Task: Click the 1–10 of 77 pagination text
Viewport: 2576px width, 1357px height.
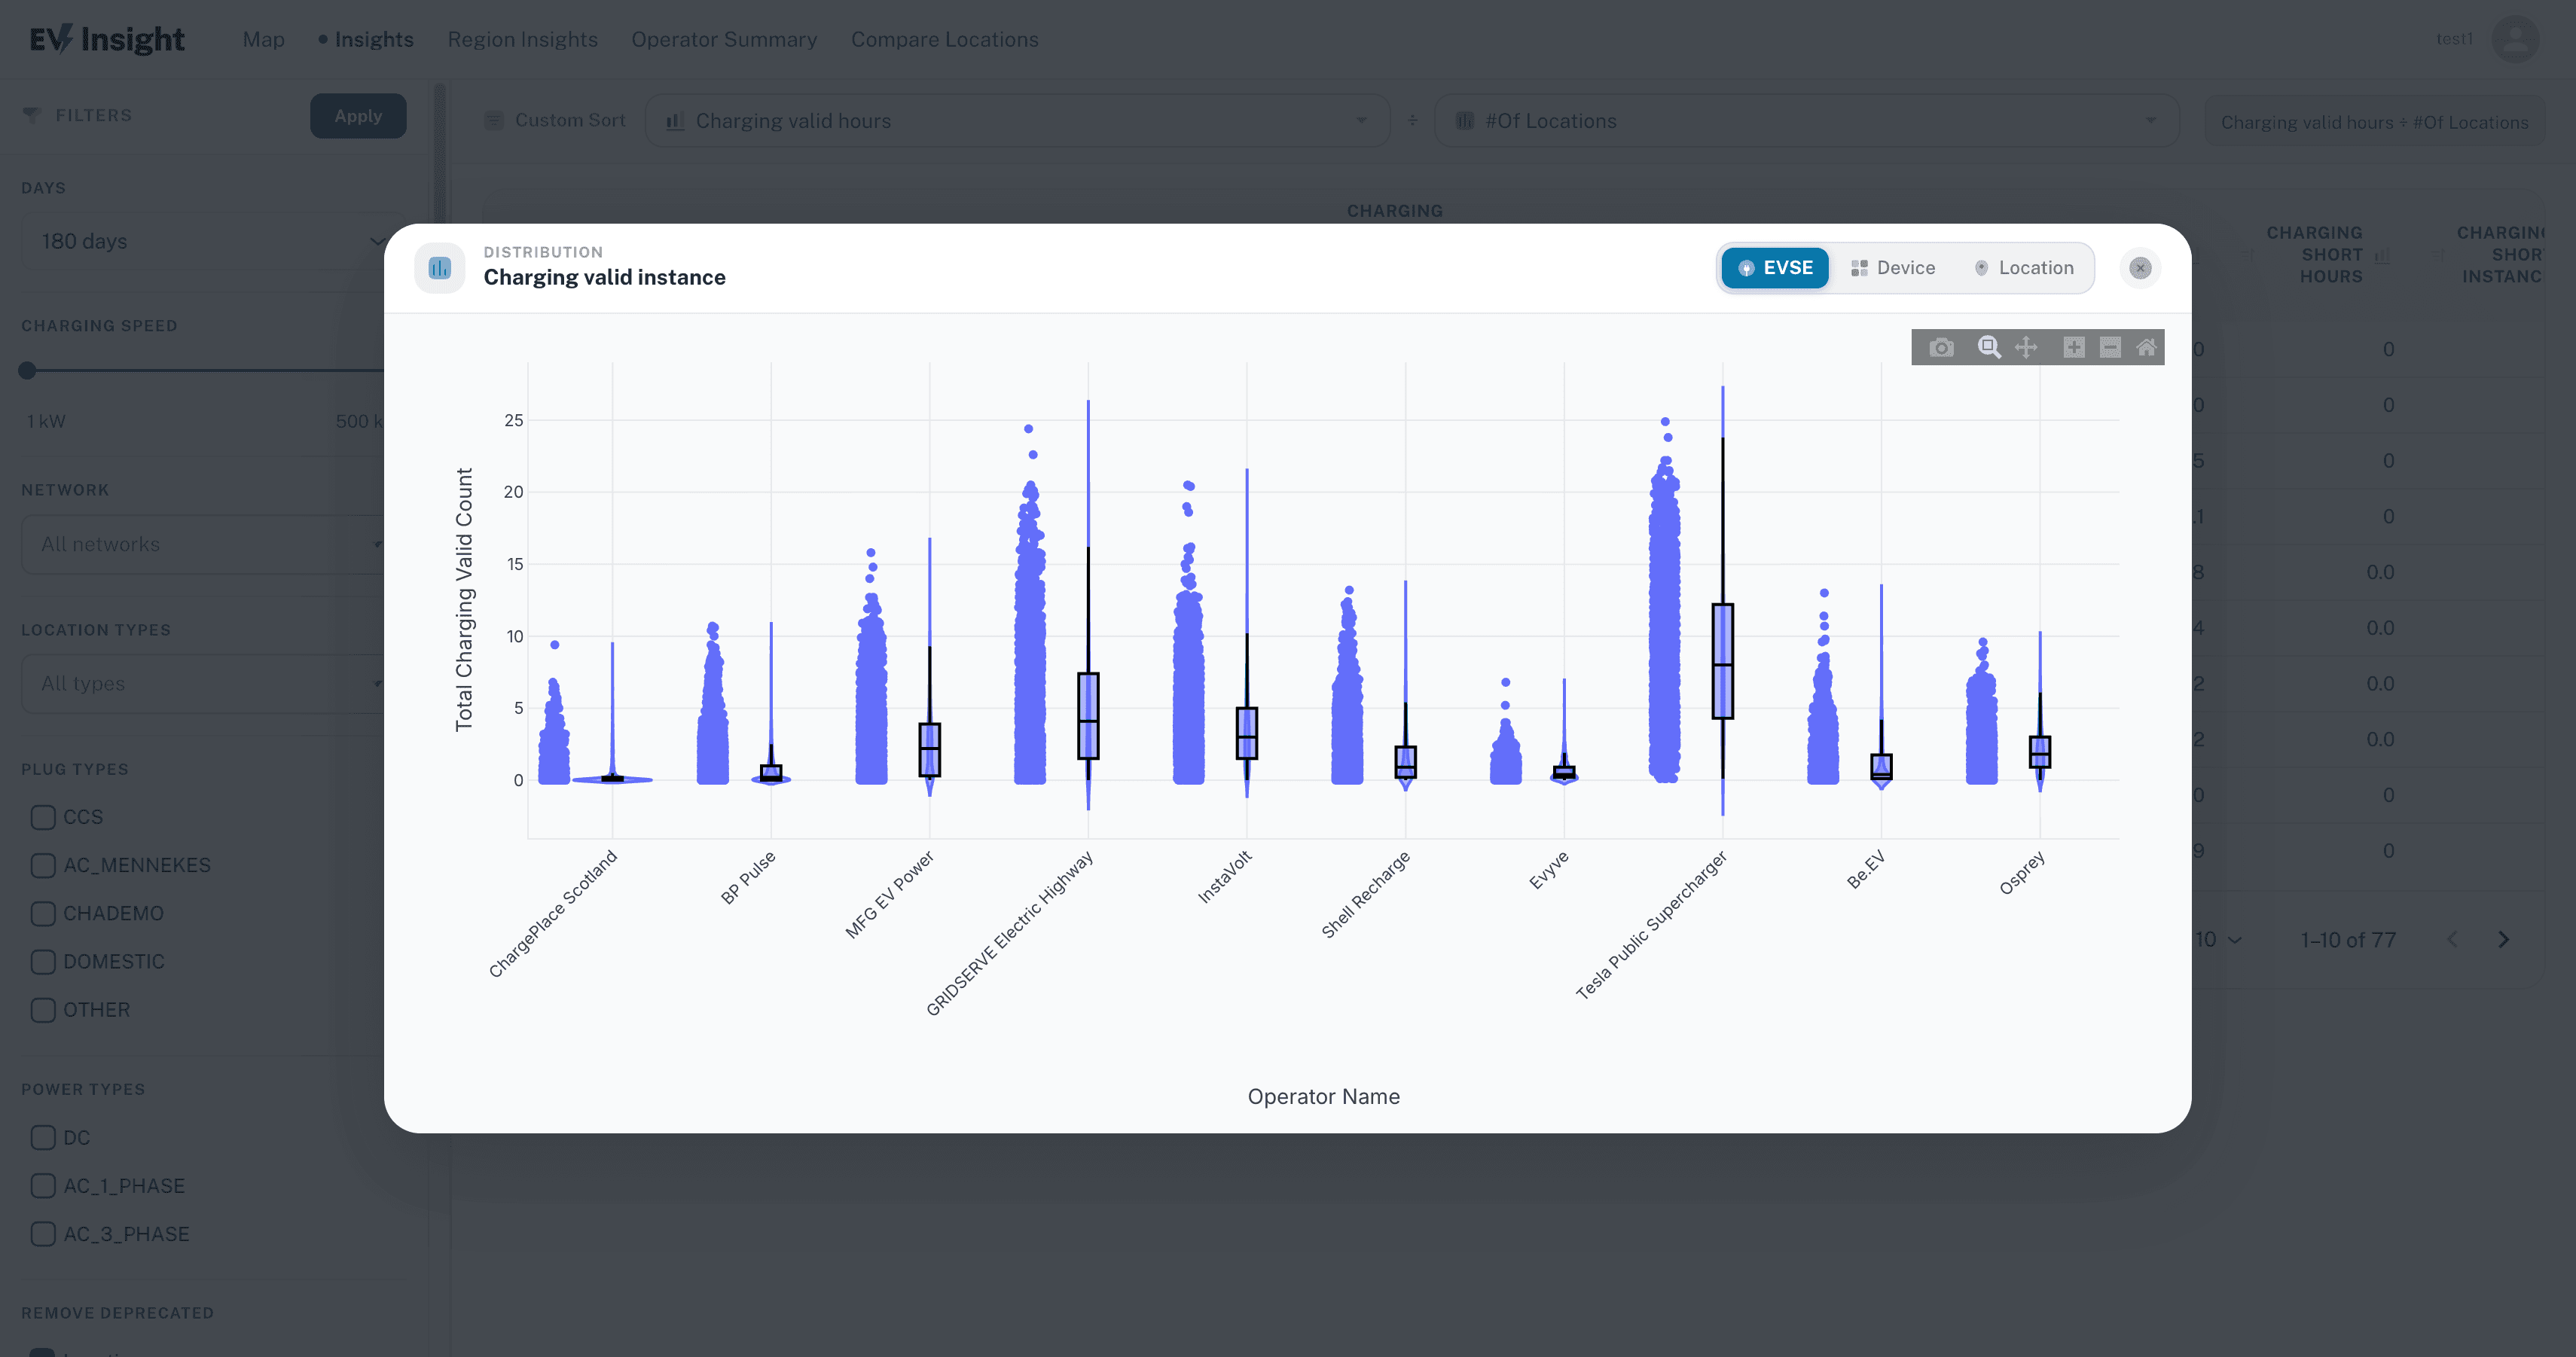Action: tap(2348, 940)
